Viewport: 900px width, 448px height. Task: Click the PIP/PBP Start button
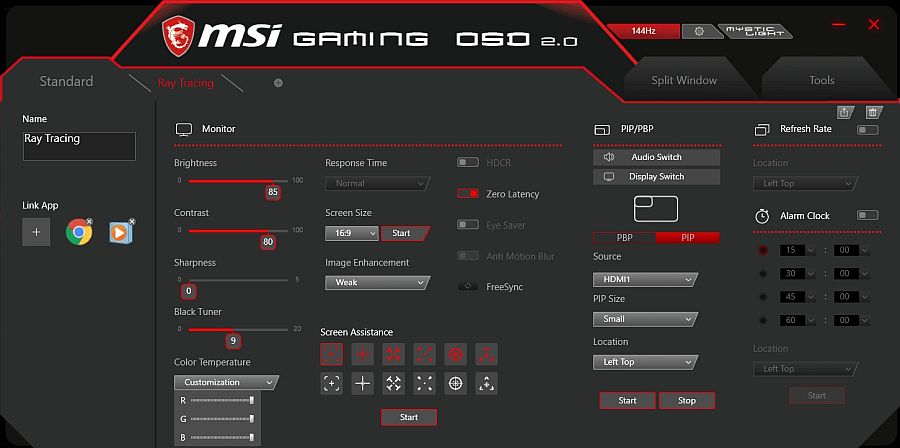pyautogui.click(x=627, y=400)
